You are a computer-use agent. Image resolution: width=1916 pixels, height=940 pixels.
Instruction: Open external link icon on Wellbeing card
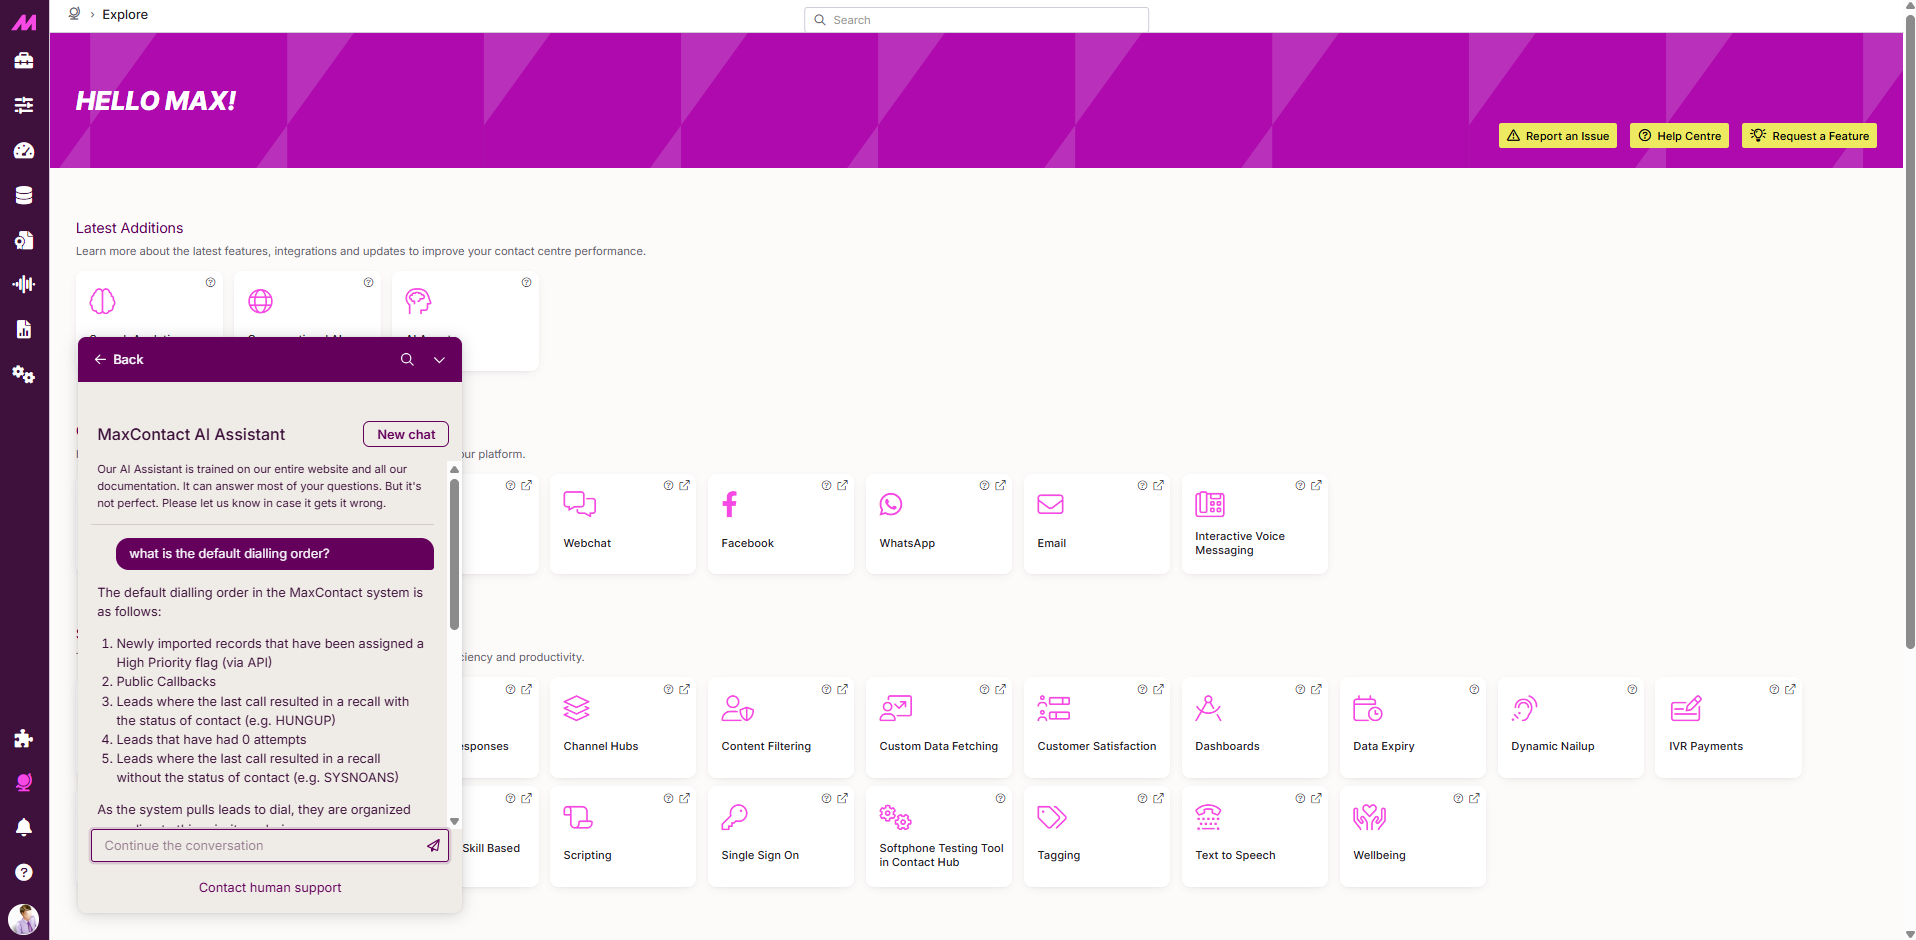pyautogui.click(x=1474, y=798)
